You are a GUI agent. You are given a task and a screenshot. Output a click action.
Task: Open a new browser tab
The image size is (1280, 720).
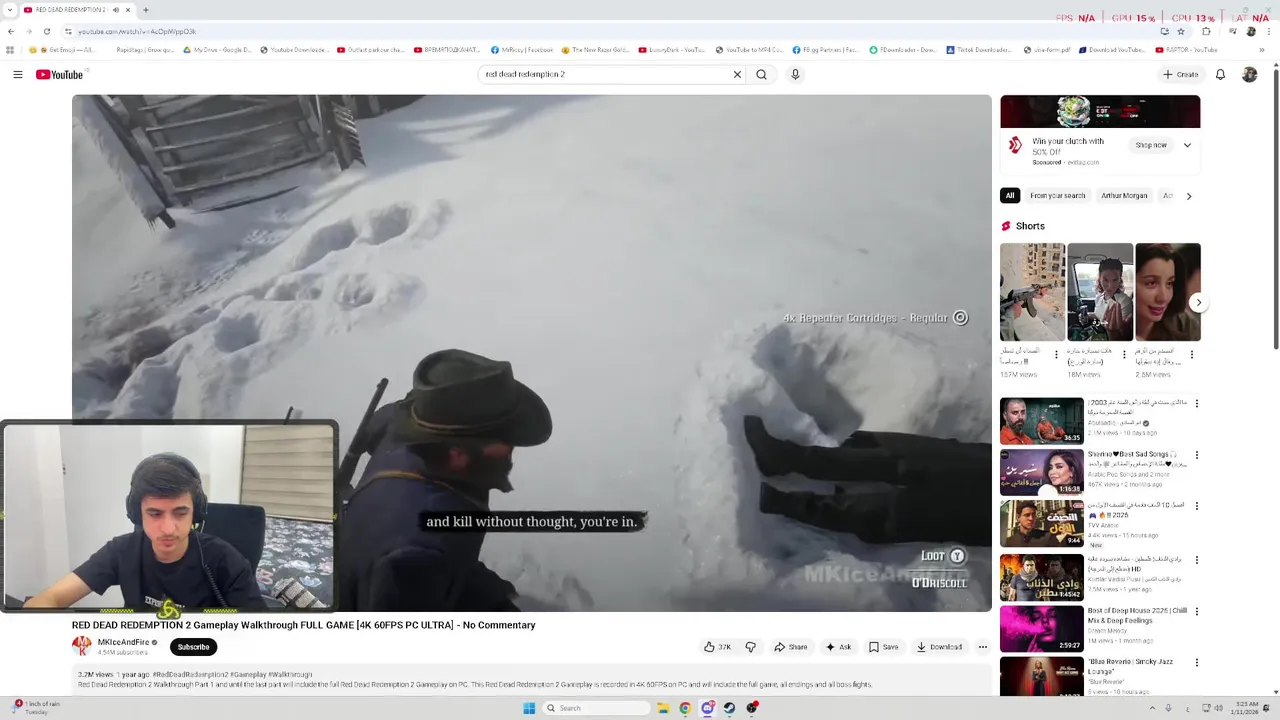[x=146, y=10]
